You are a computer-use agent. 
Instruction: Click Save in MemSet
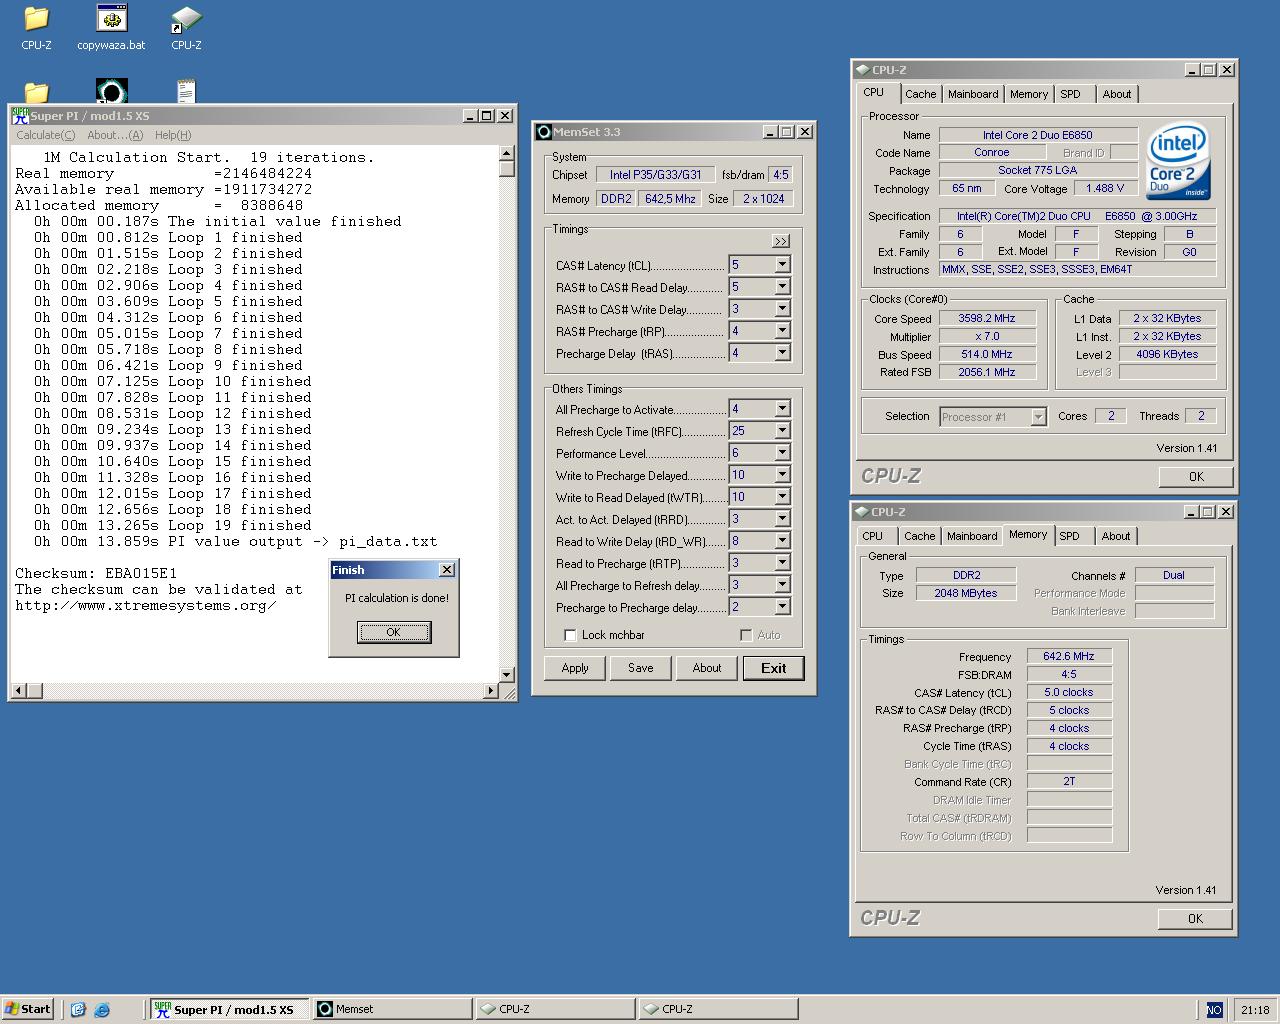tap(641, 668)
